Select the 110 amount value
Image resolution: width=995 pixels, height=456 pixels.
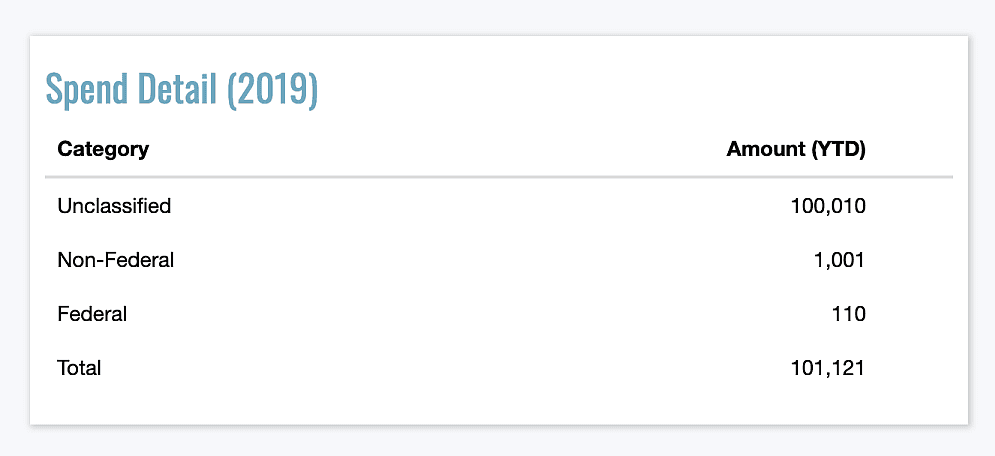coord(849,314)
